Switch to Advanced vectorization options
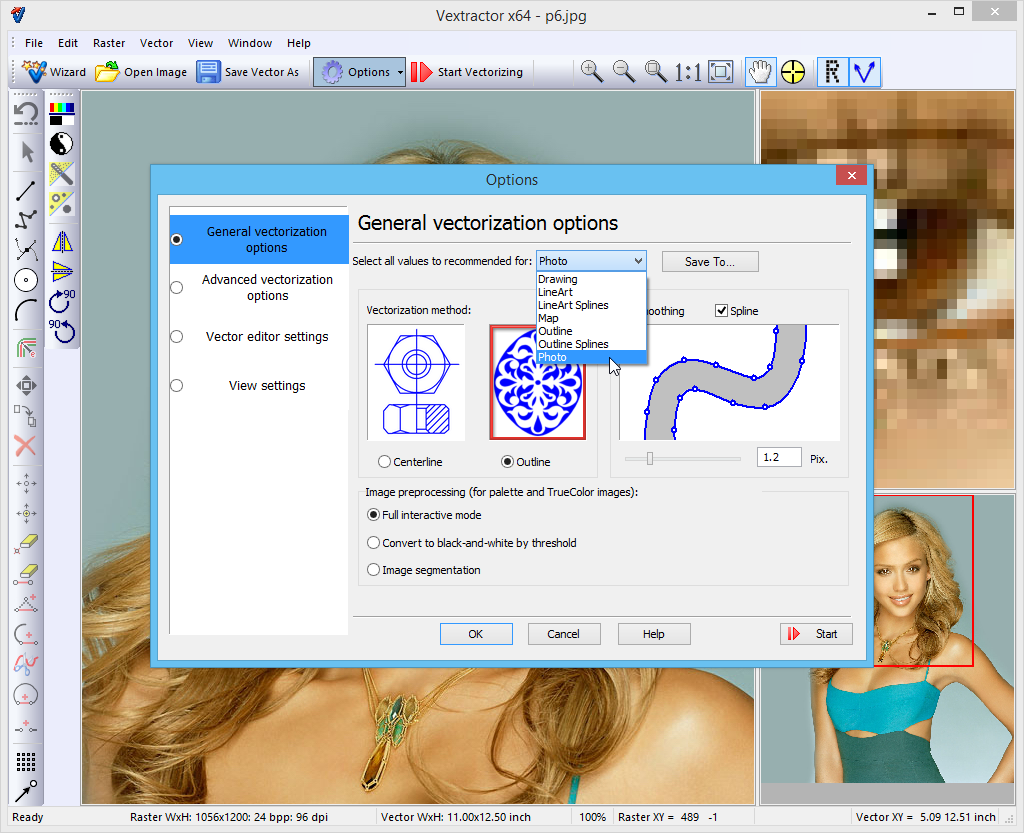The image size is (1024, 833). click(267, 287)
